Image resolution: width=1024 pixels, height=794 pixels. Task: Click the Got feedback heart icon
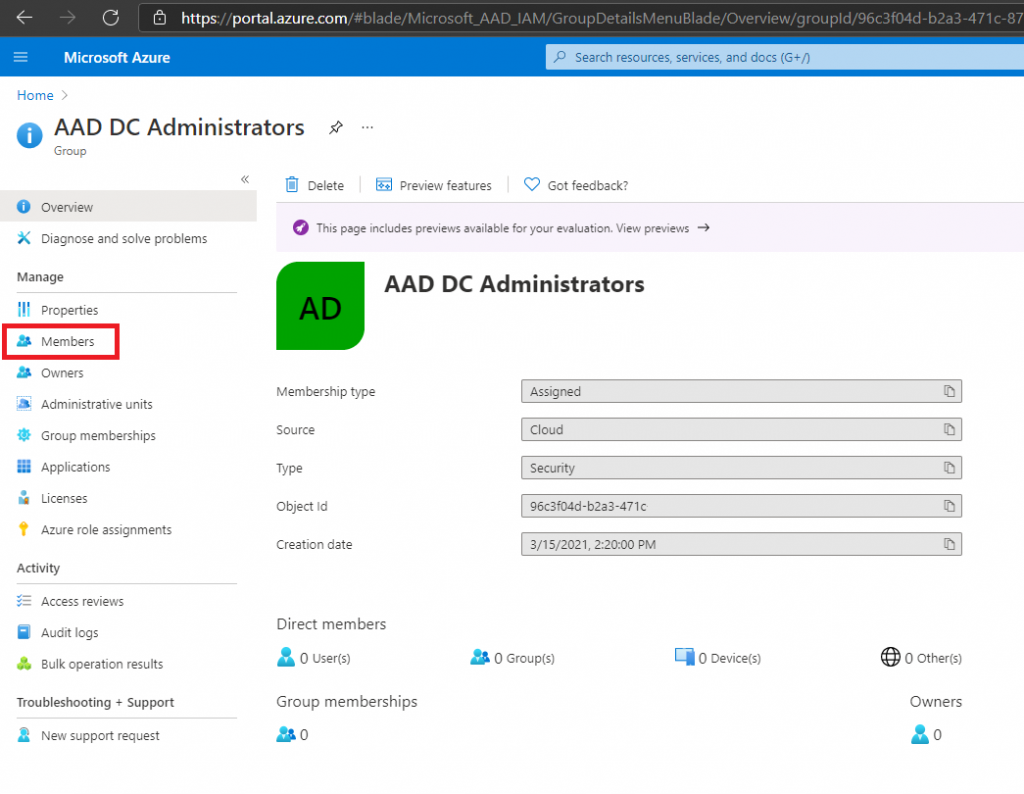(x=532, y=185)
